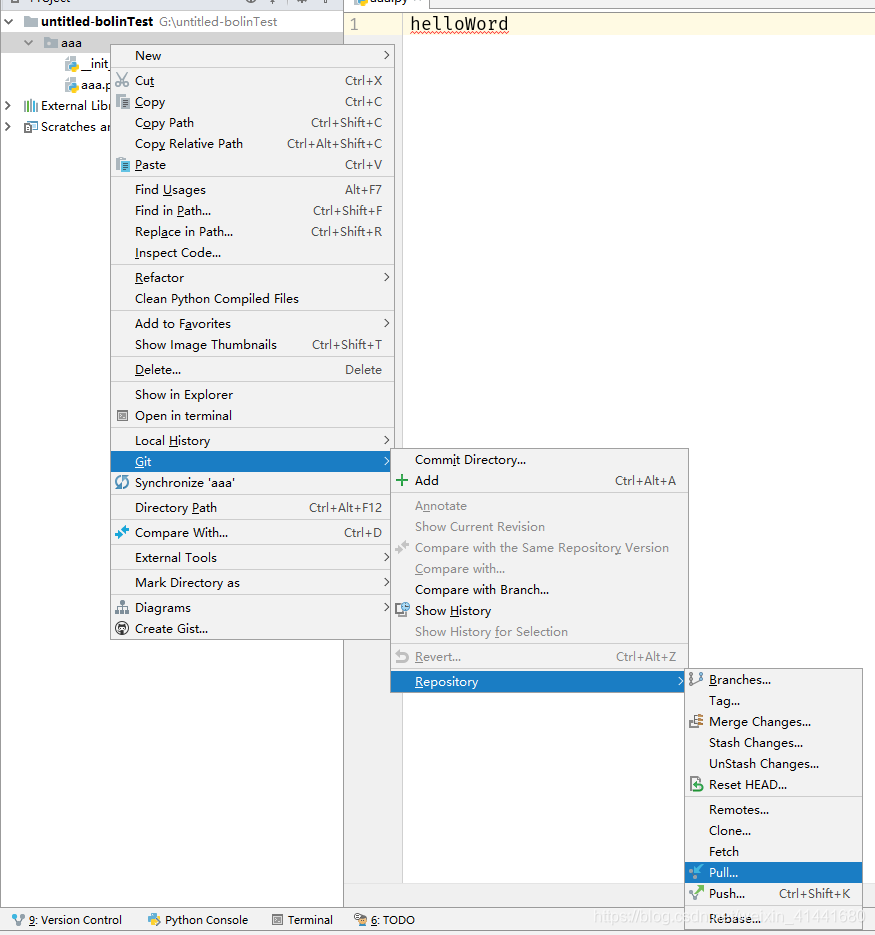Click the Open in terminal icon
This screenshot has width=875, height=935.
tap(122, 416)
